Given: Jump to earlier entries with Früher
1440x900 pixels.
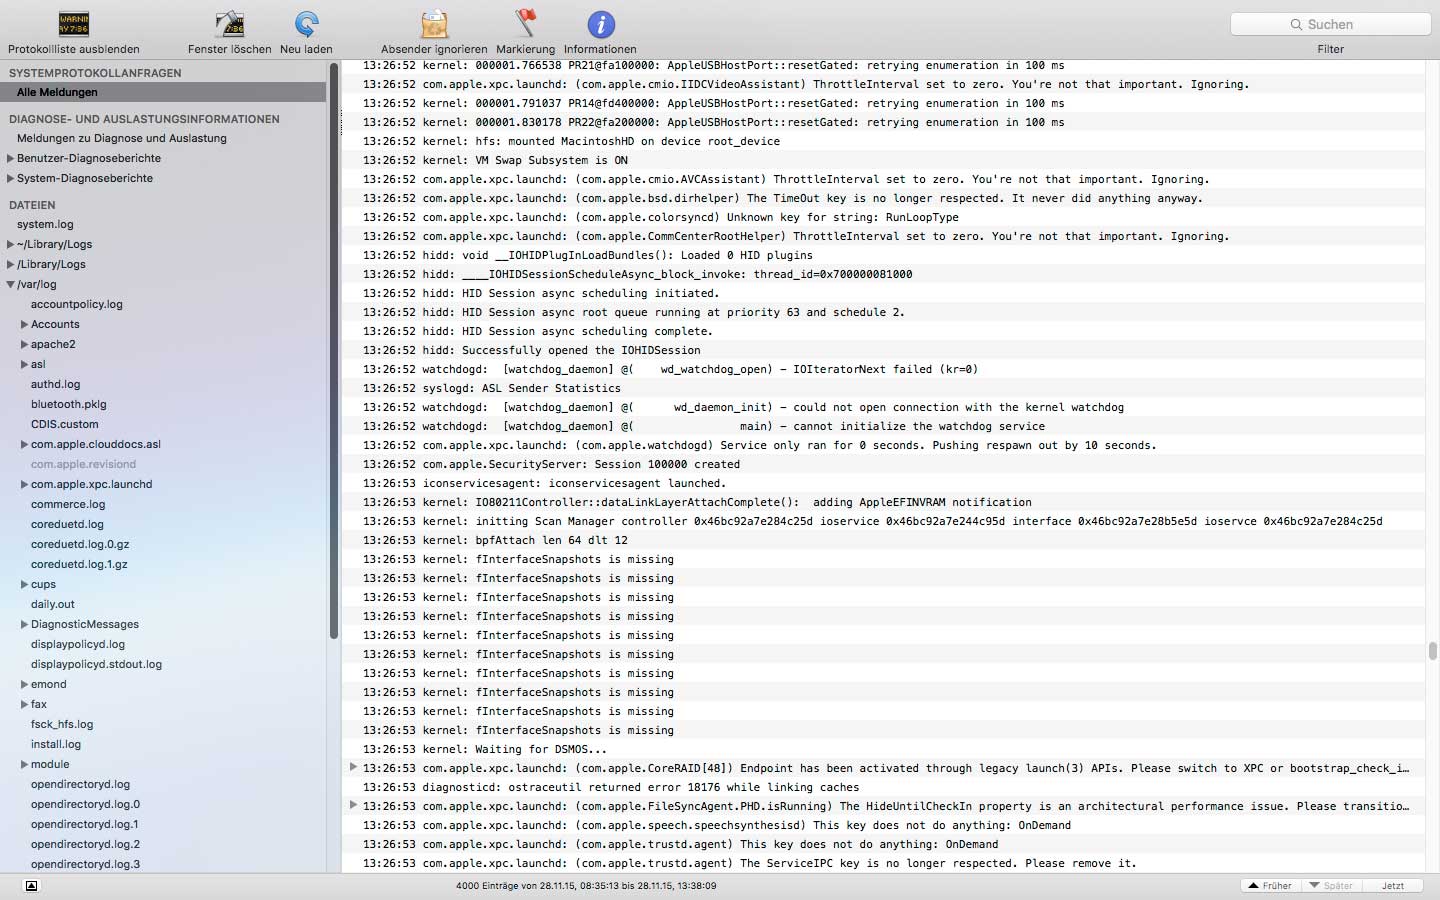Looking at the screenshot, I should (1270, 886).
